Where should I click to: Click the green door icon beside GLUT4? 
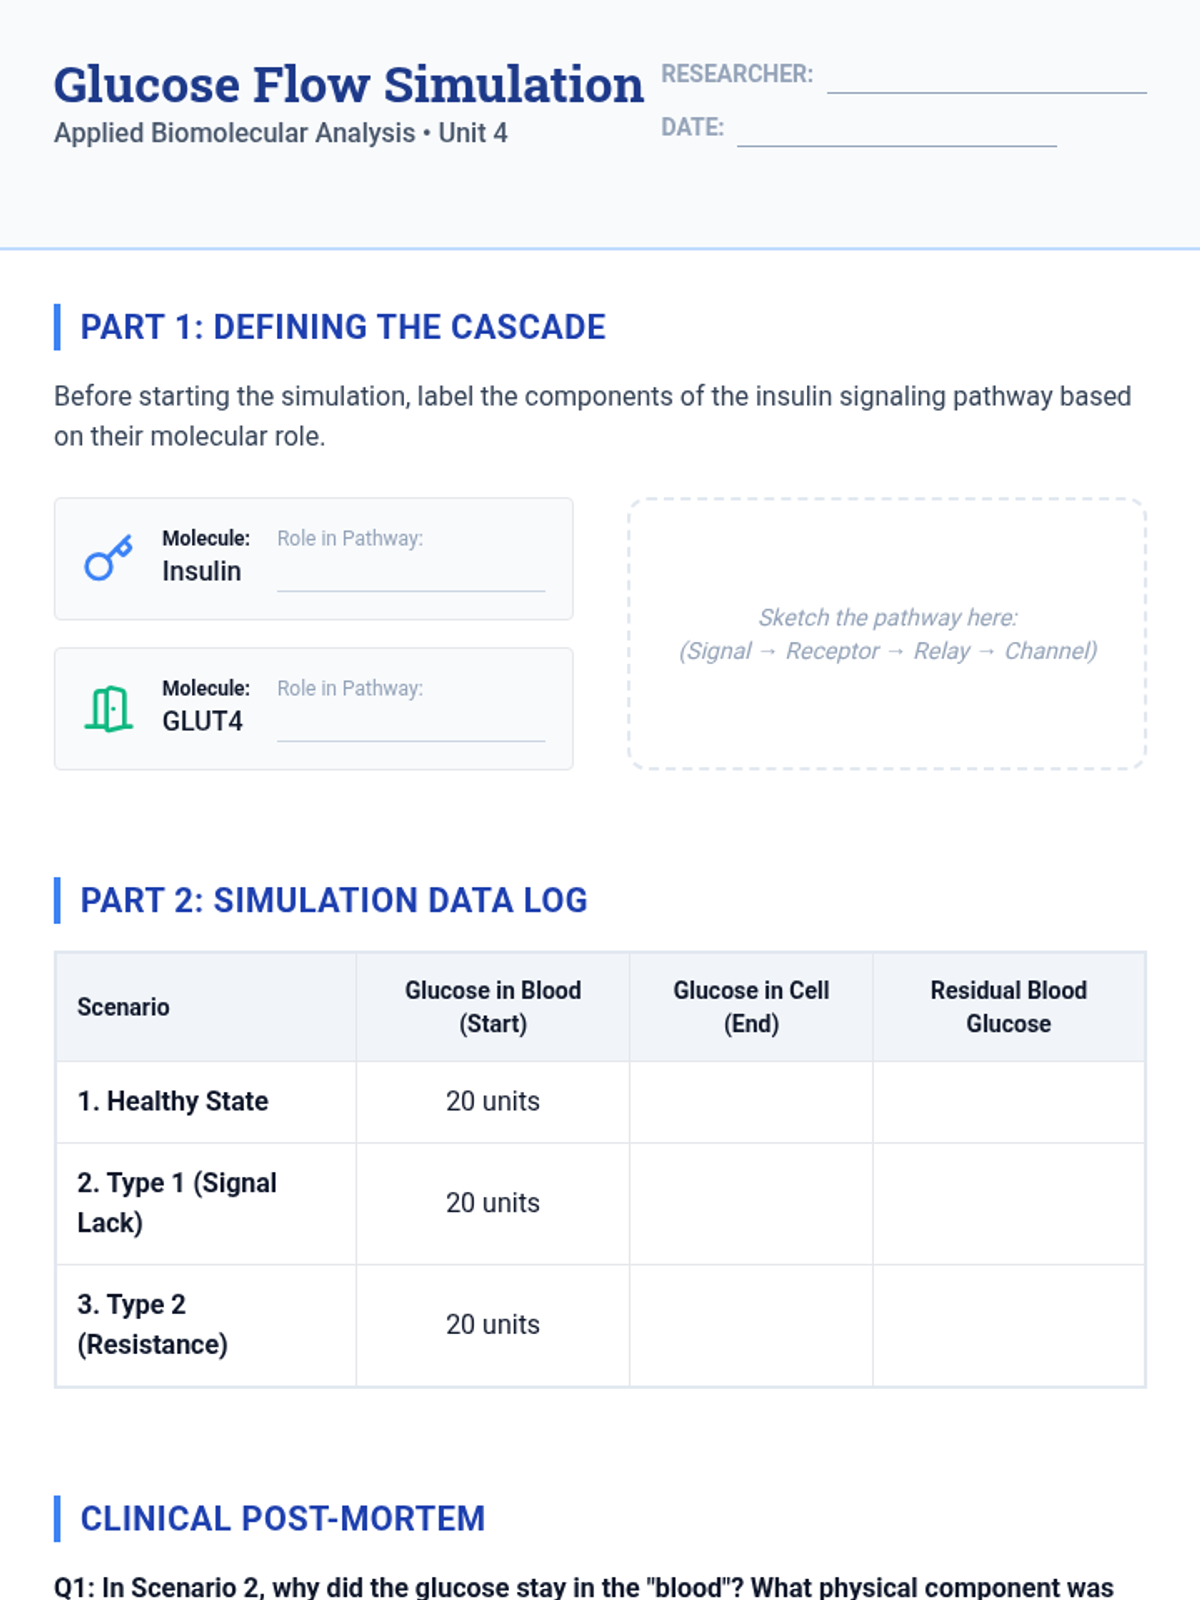(x=108, y=708)
